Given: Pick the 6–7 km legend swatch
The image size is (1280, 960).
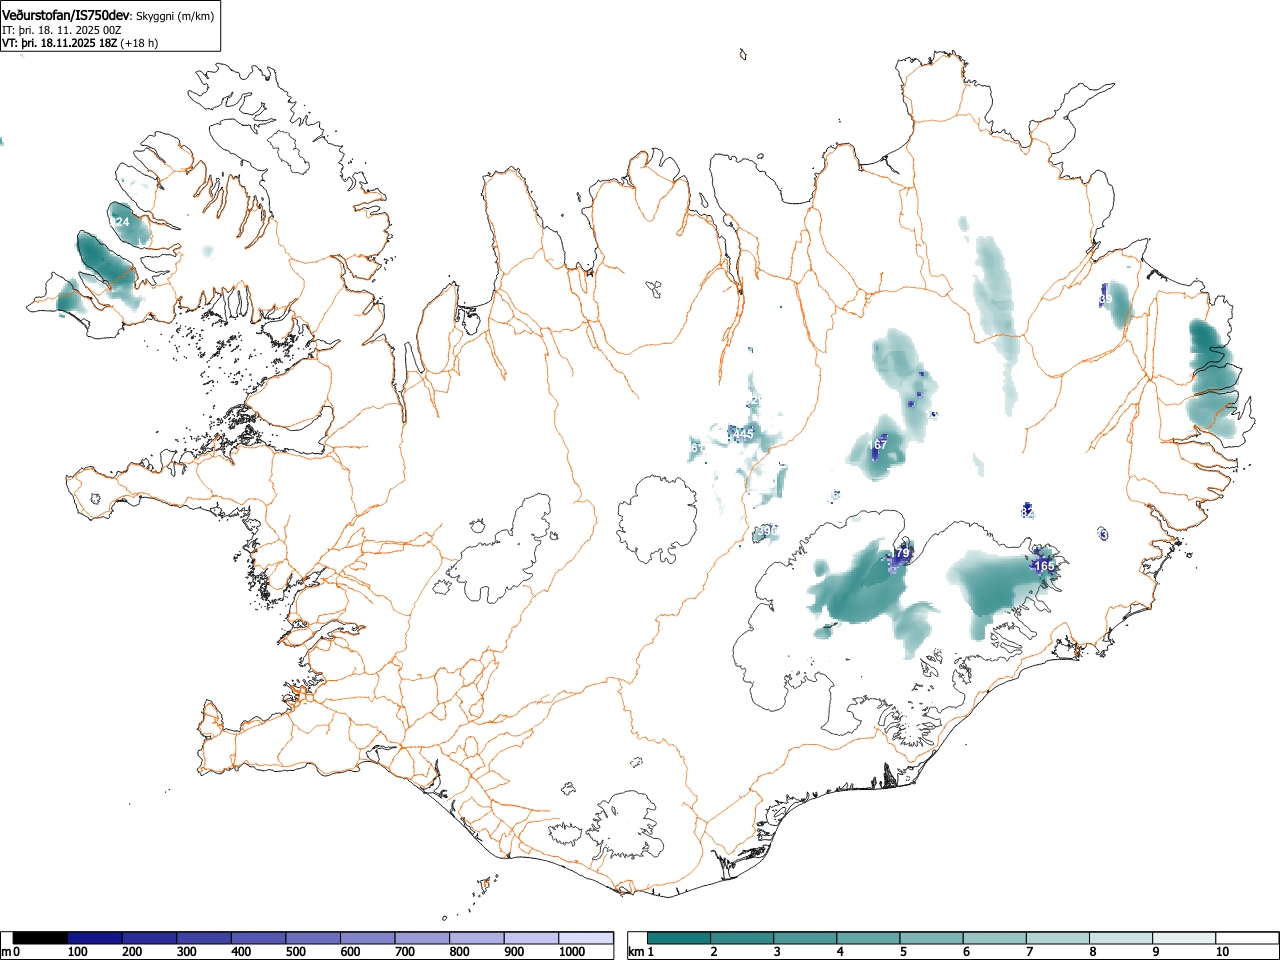Looking at the screenshot, I should (x=994, y=938).
